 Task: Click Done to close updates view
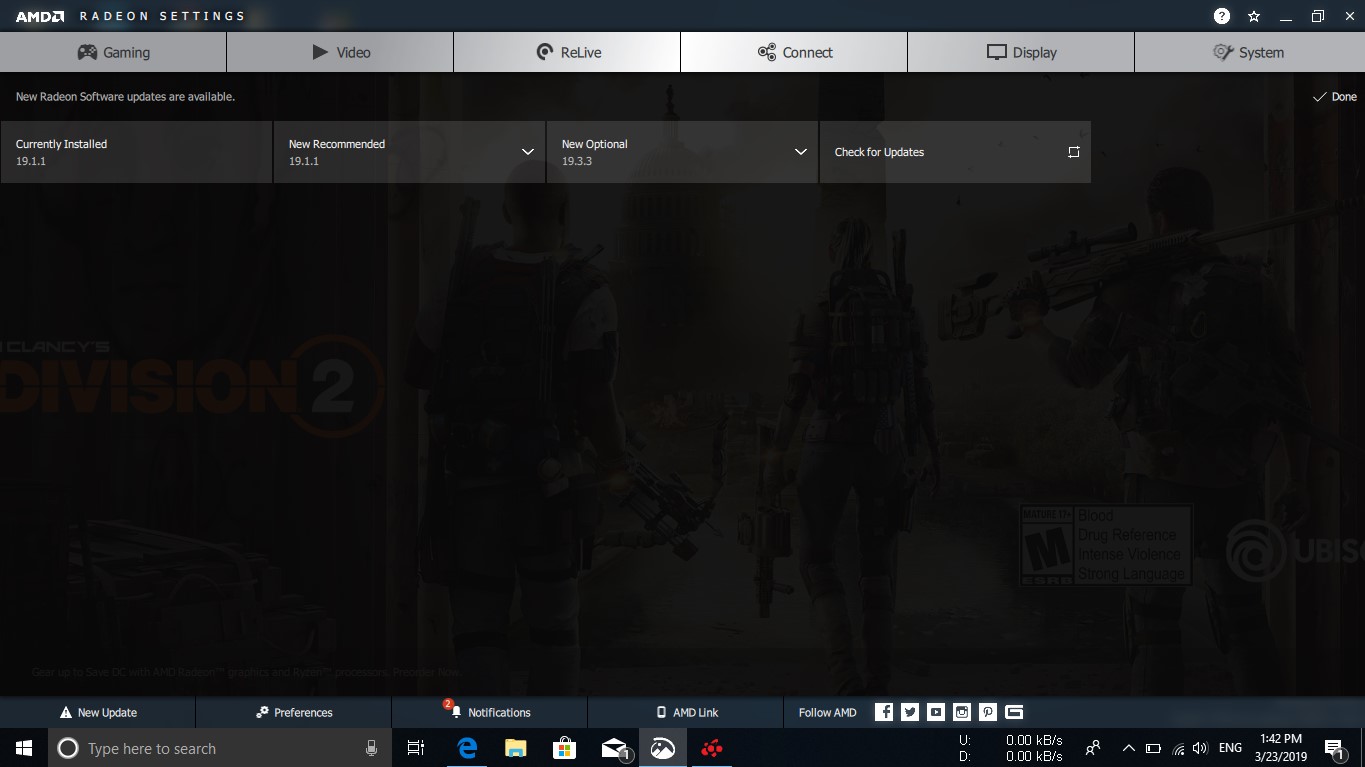pyautogui.click(x=1335, y=97)
